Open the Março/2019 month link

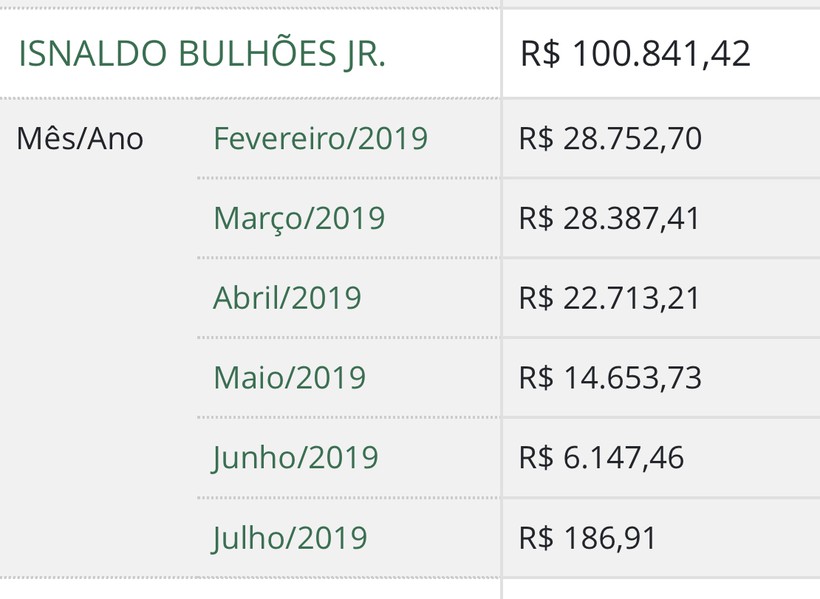[x=299, y=219]
